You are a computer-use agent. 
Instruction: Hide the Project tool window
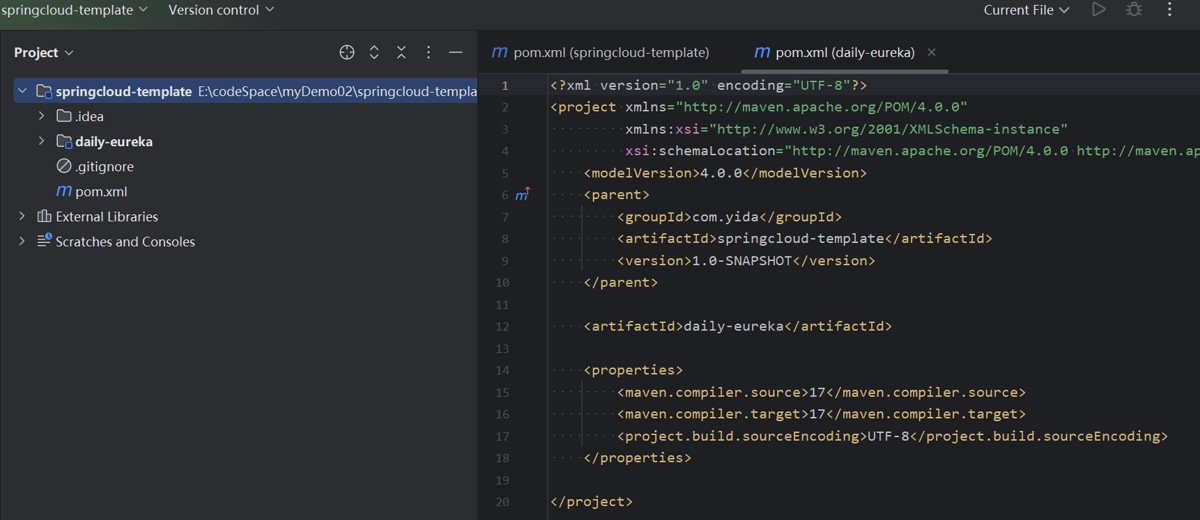(x=456, y=52)
